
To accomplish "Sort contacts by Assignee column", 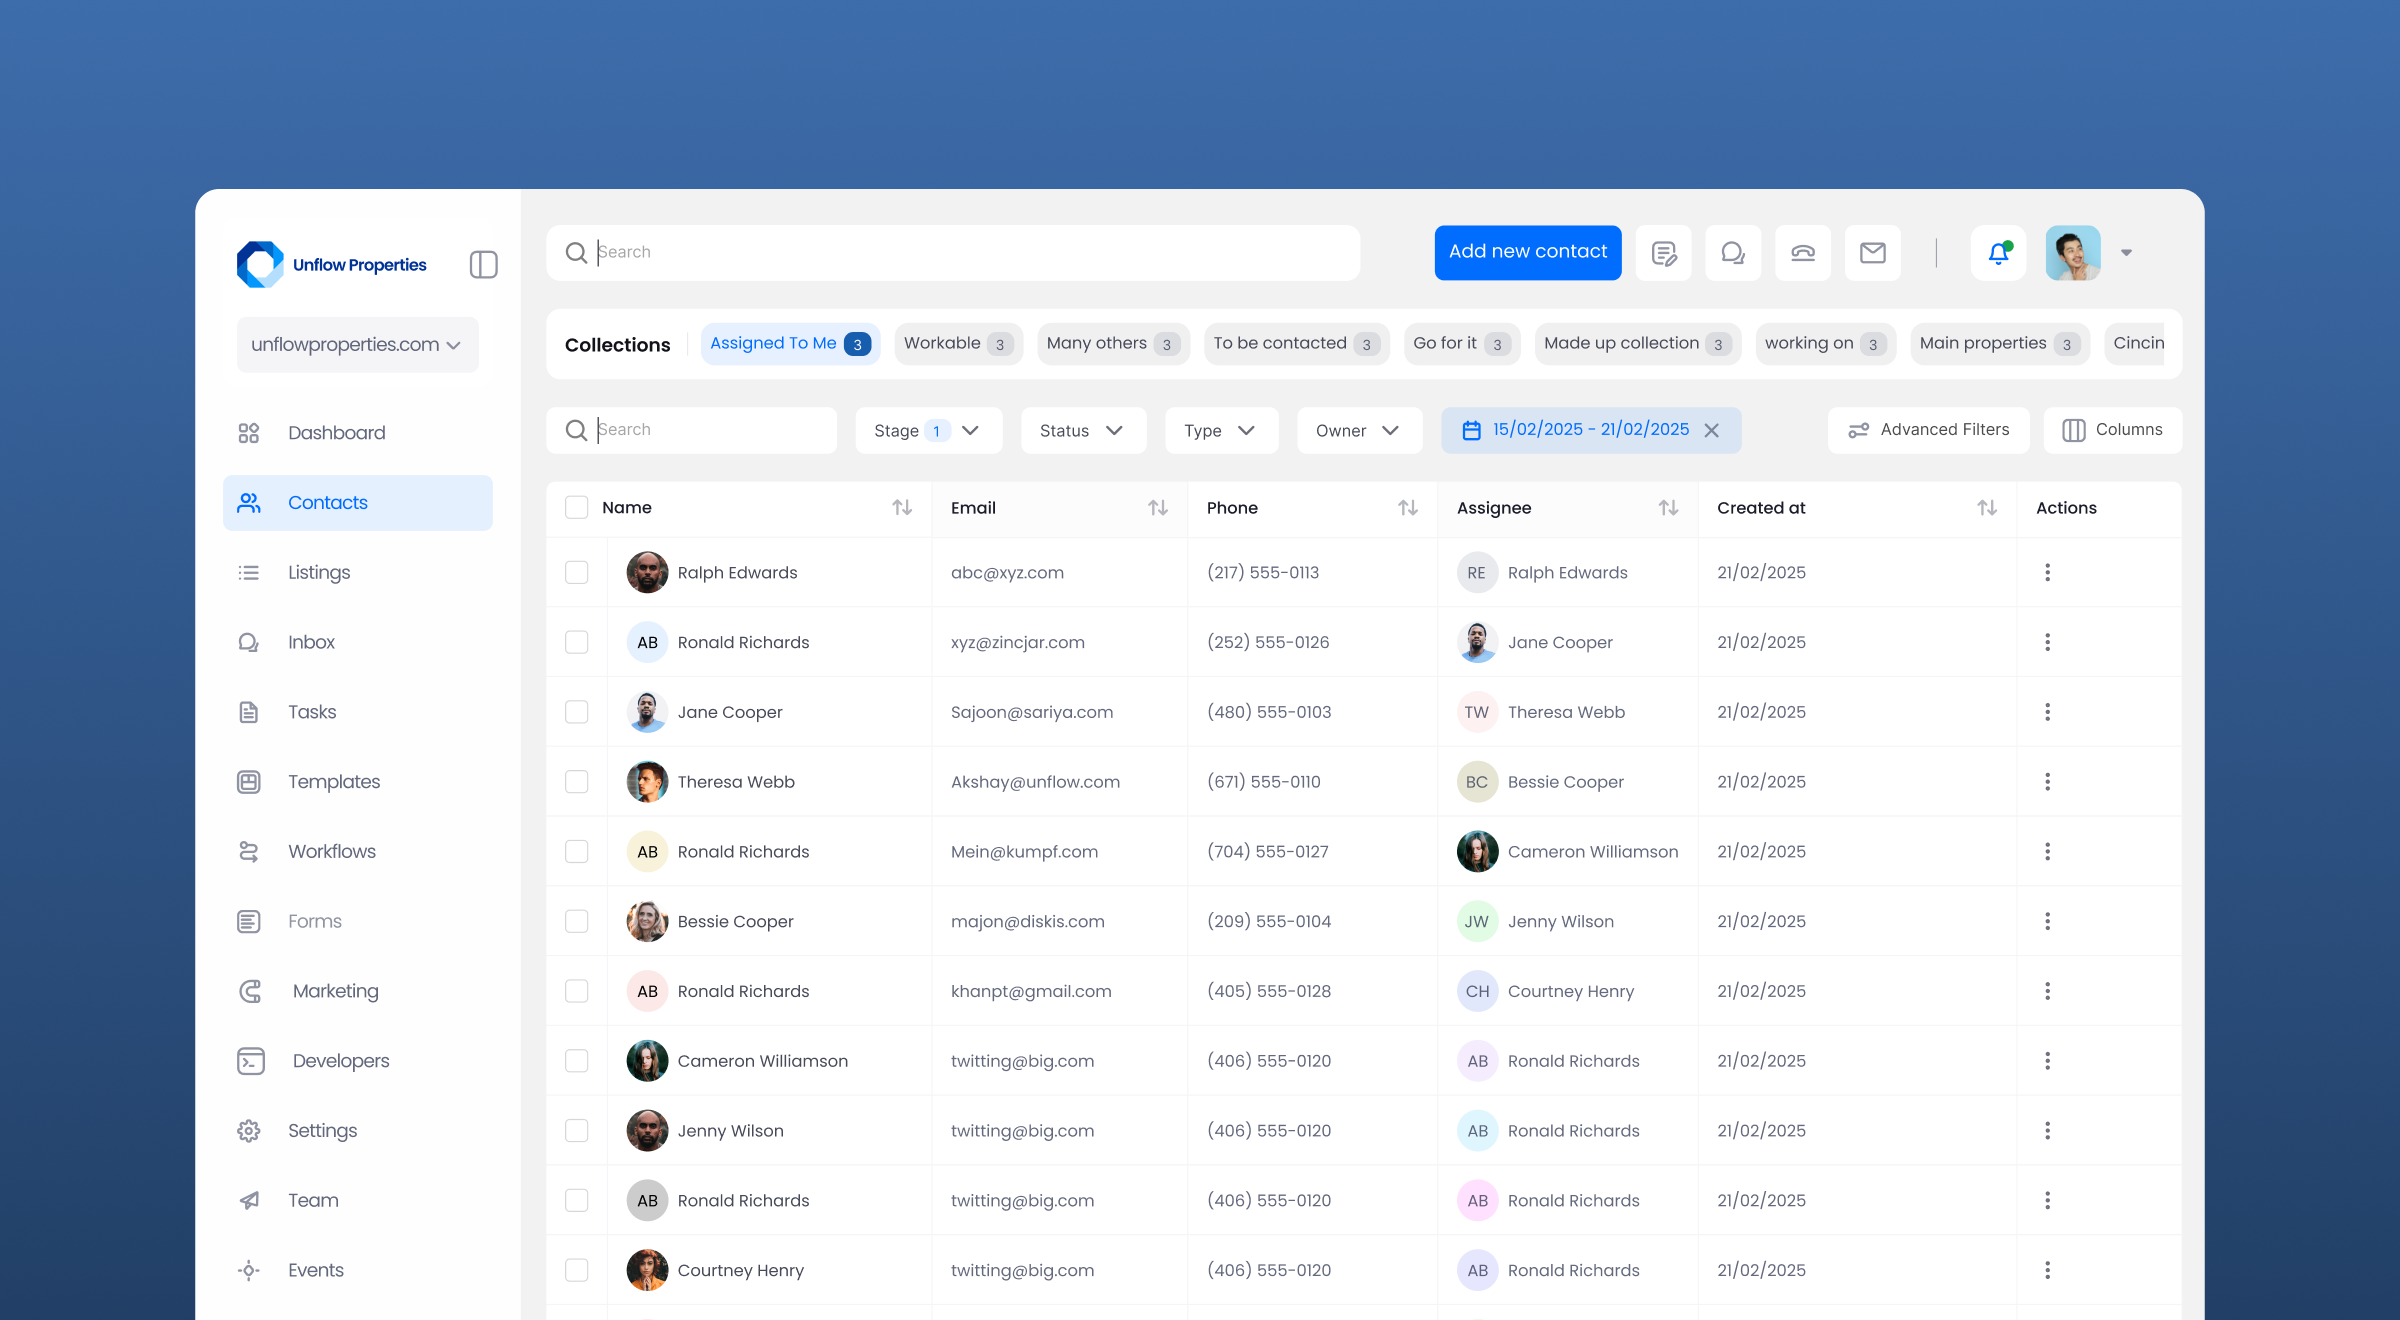I will [1668, 508].
